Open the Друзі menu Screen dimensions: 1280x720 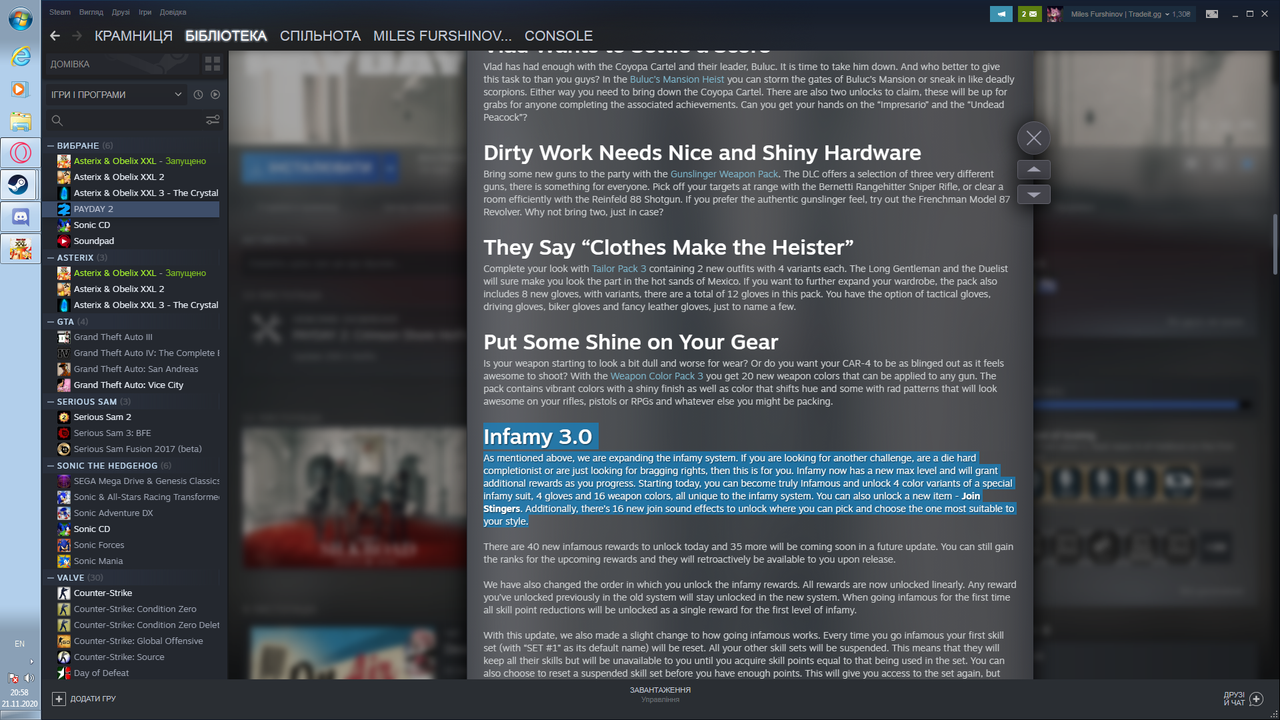(121, 12)
